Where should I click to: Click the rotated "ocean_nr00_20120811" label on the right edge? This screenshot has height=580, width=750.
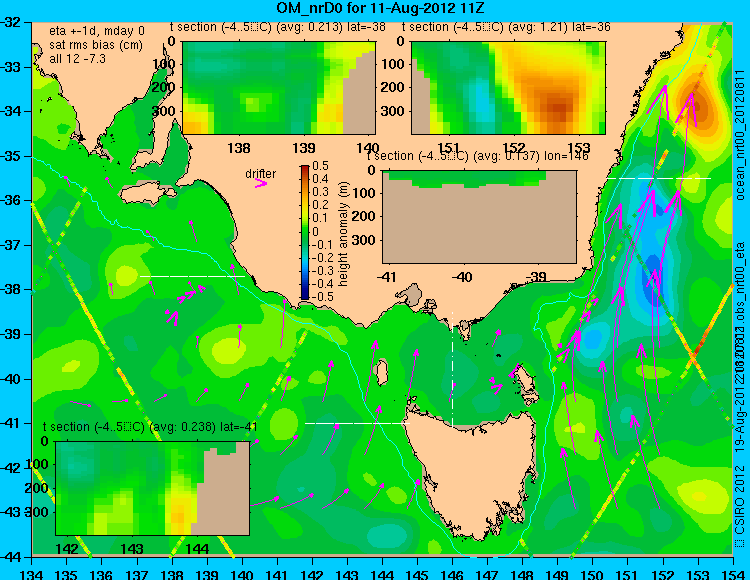point(740,135)
